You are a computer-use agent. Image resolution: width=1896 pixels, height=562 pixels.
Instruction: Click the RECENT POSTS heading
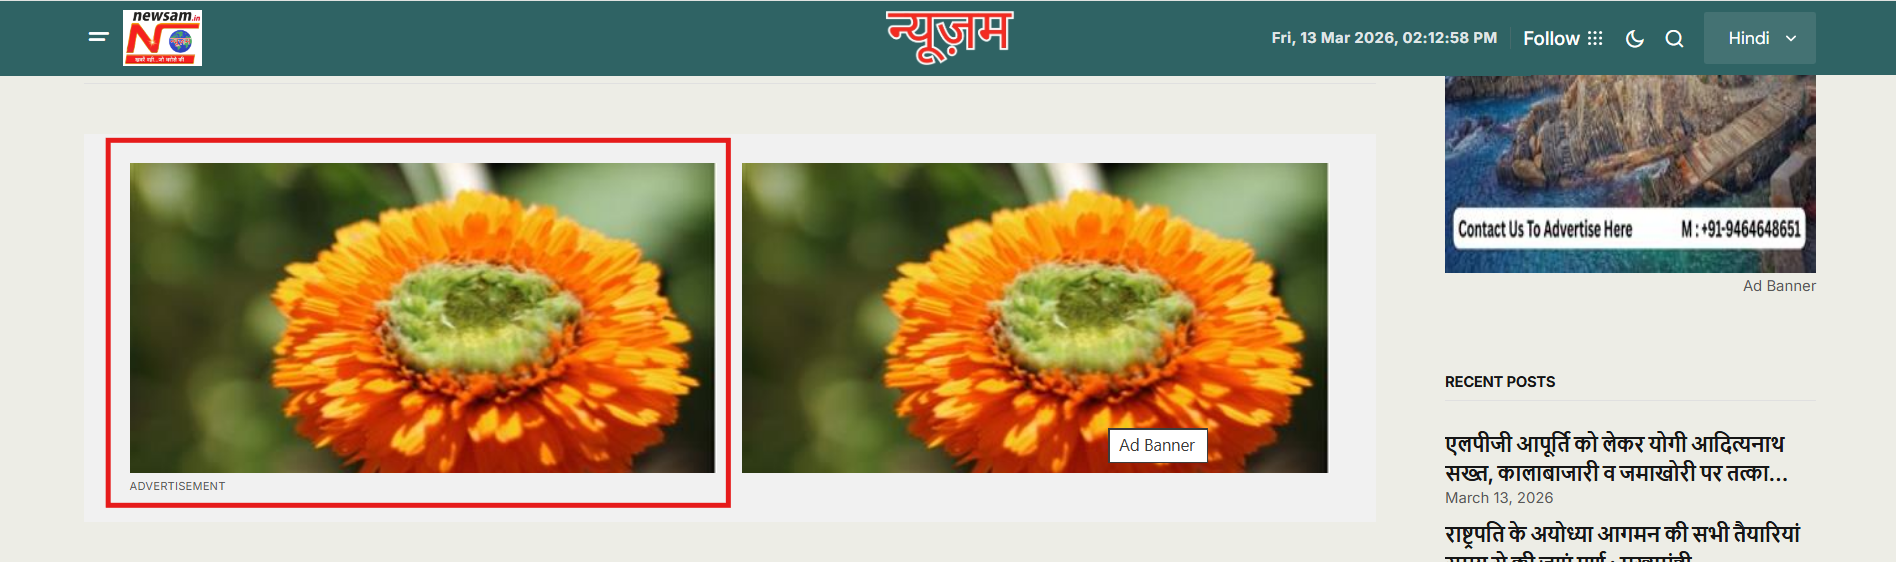click(x=1500, y=382)
